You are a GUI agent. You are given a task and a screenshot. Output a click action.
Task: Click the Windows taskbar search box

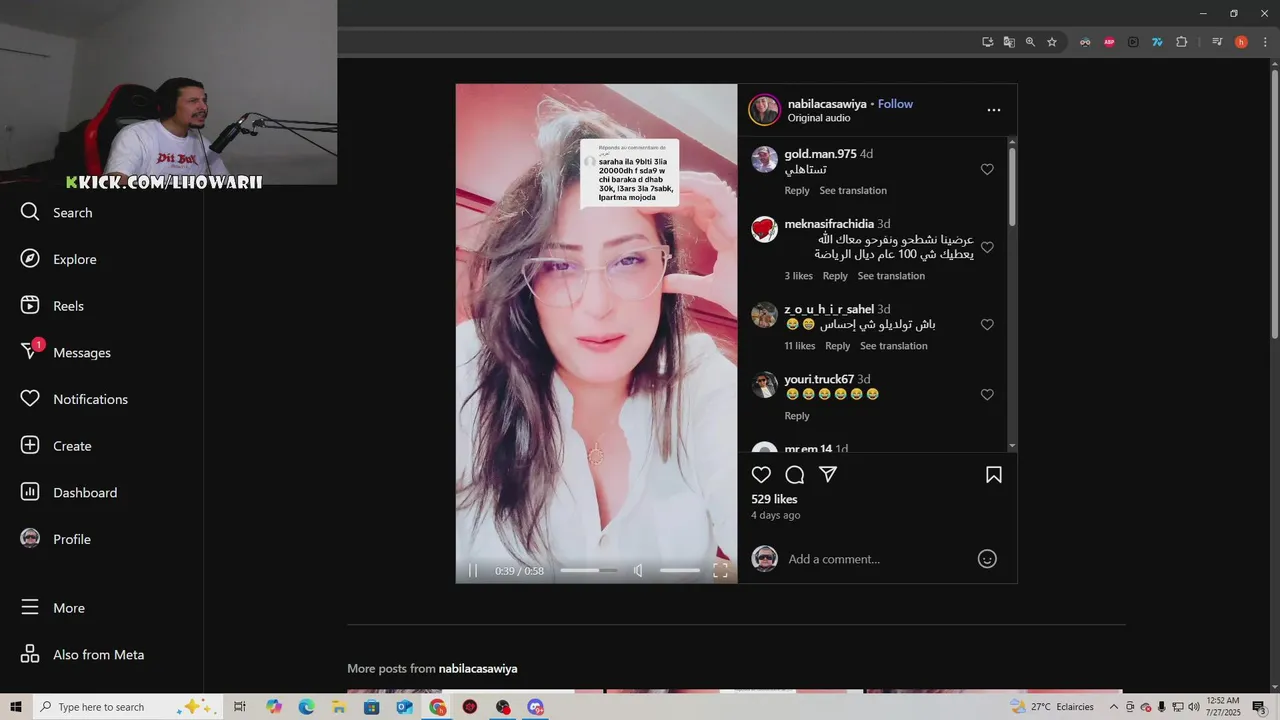coord(128,707)
